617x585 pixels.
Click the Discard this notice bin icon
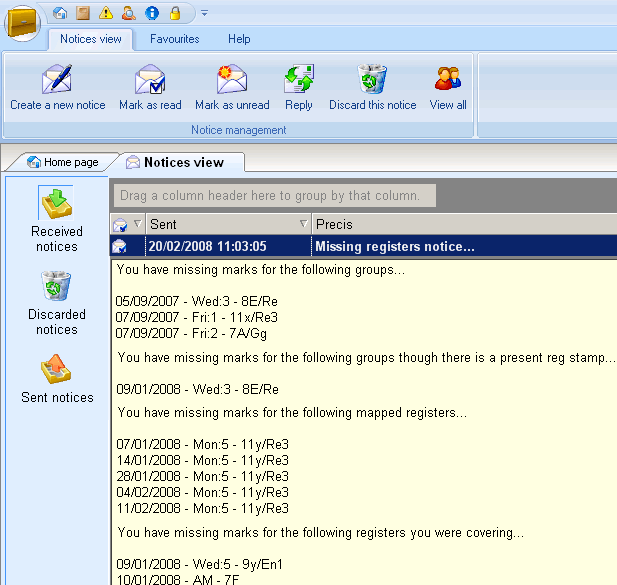tap(372, 79)
